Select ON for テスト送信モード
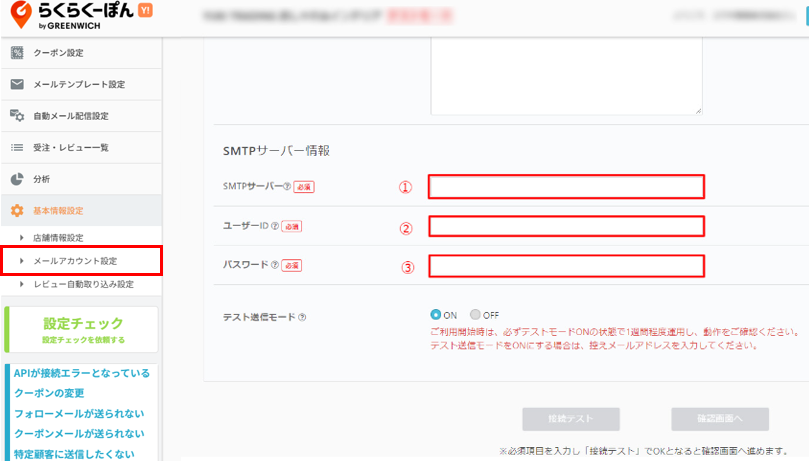This screenshot has width=809, height=461. pos(435,314)
